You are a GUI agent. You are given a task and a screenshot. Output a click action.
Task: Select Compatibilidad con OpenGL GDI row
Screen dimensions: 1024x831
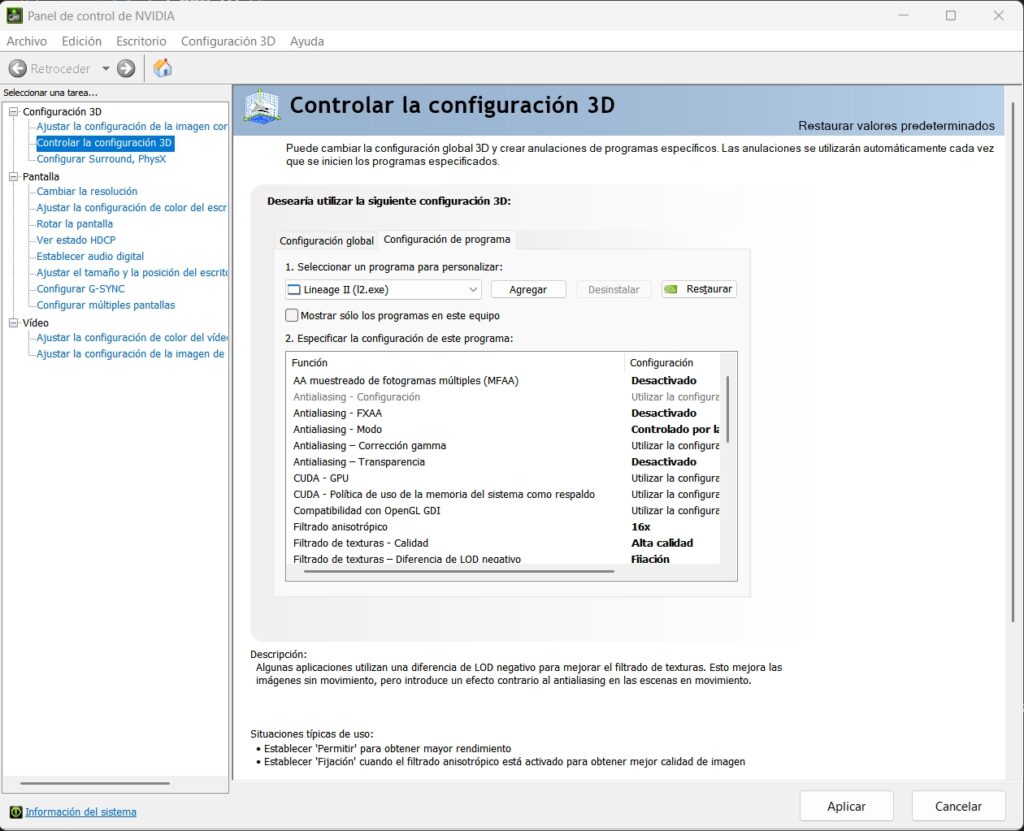point(506,510)
